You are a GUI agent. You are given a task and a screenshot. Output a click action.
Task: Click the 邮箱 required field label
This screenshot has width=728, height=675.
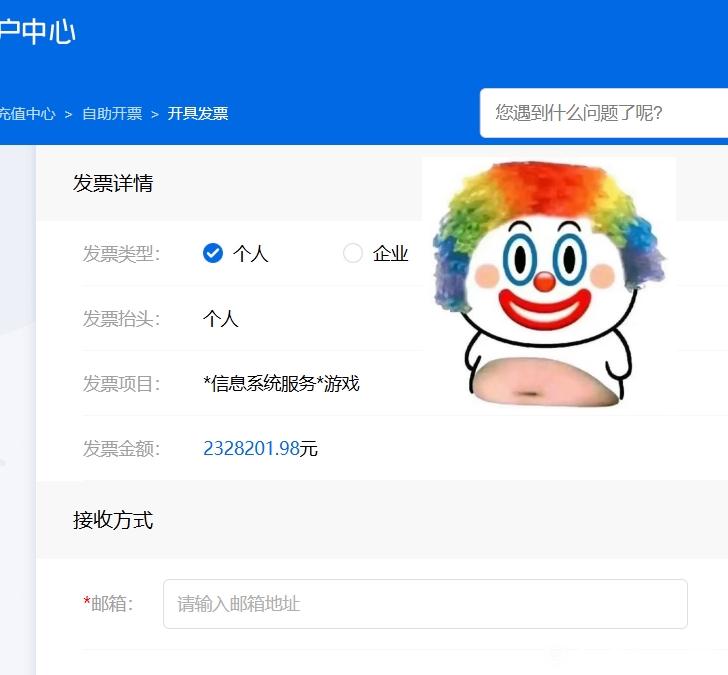[108, 604]
